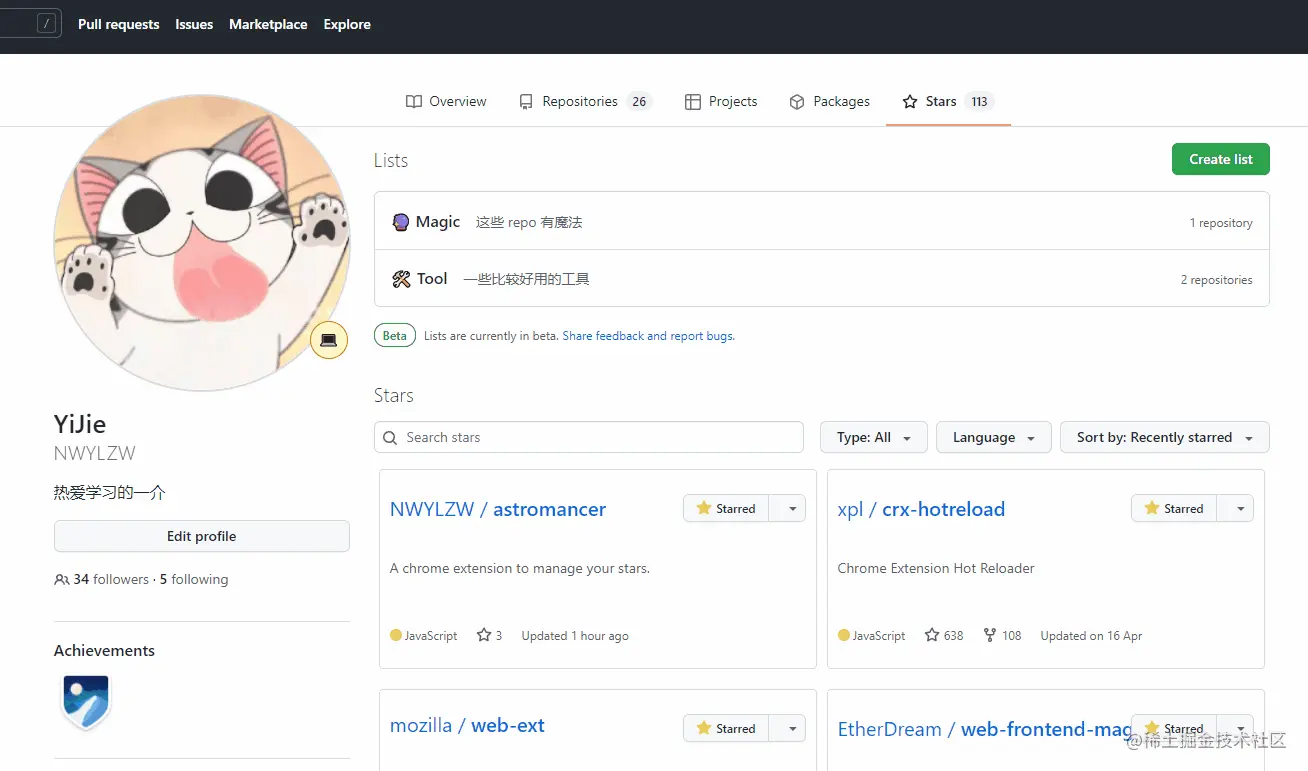
Task: Unstar the mozilla web-ext repository
Action: coord(726,728)
